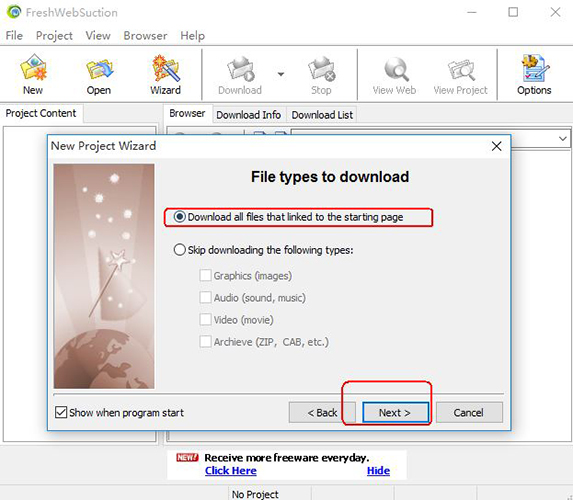Close the New Project Wizard dialog
The width and height of the screenshot is (573, 500).
tap(496, 146)
